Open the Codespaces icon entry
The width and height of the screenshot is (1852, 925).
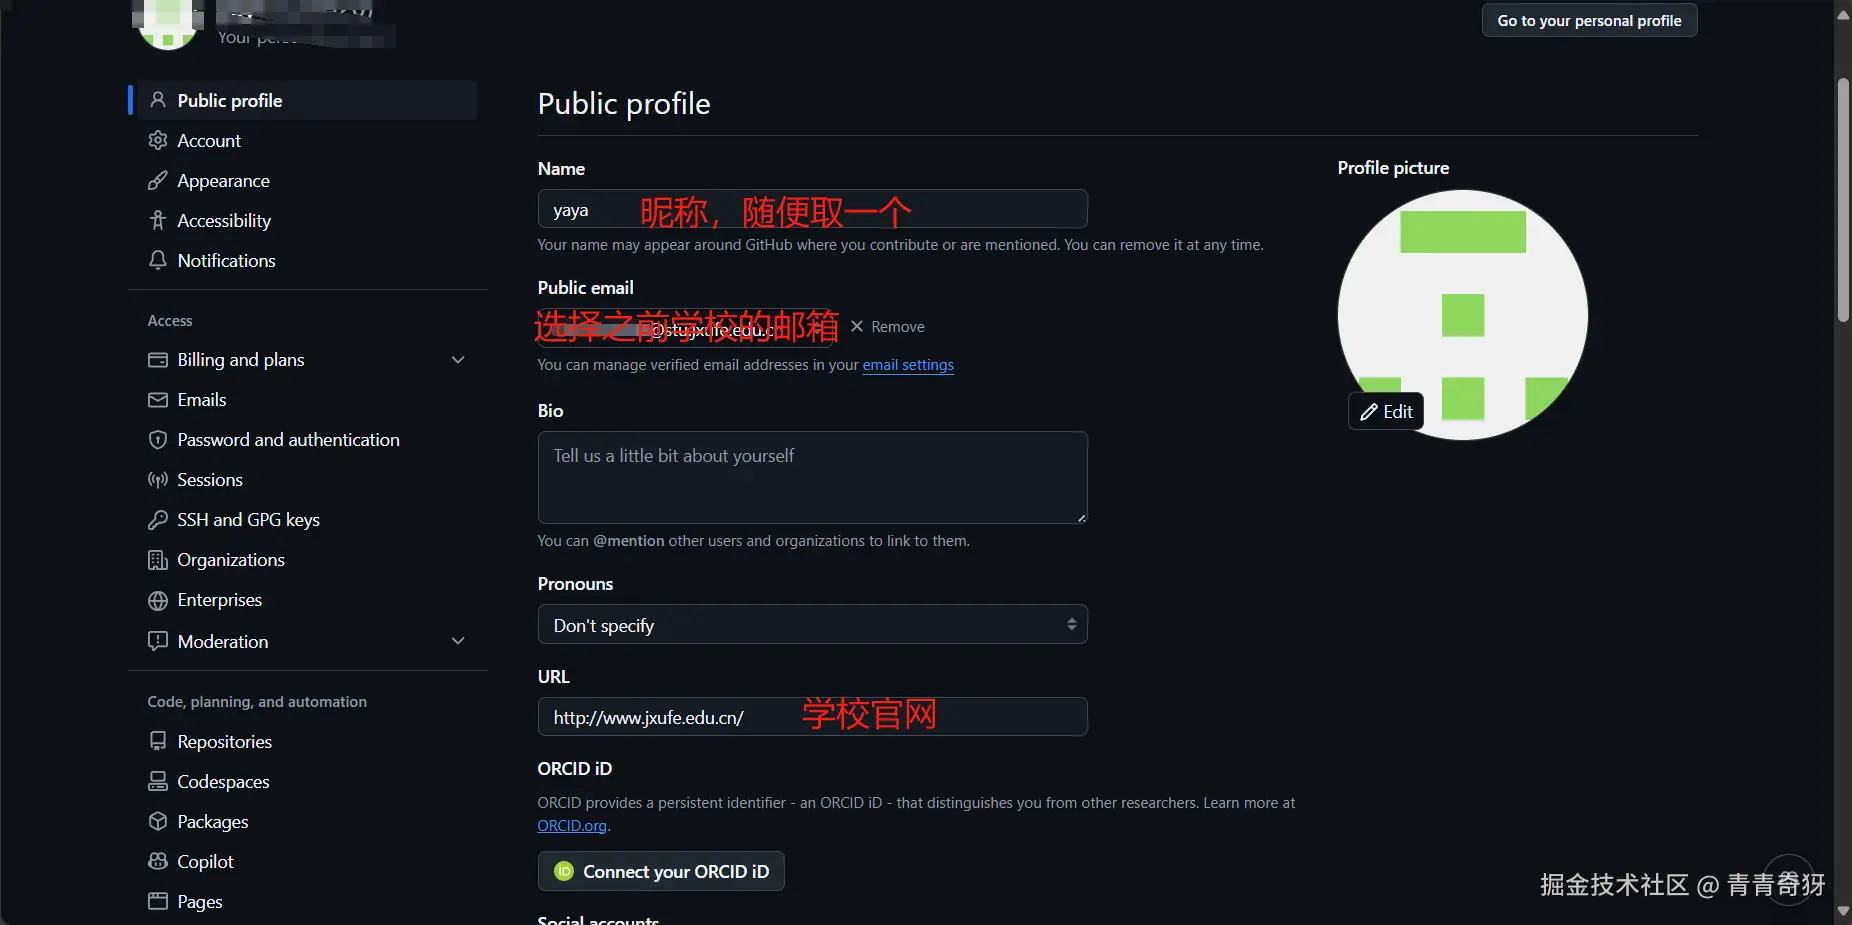pyautogui.click(x=157, y=781)
